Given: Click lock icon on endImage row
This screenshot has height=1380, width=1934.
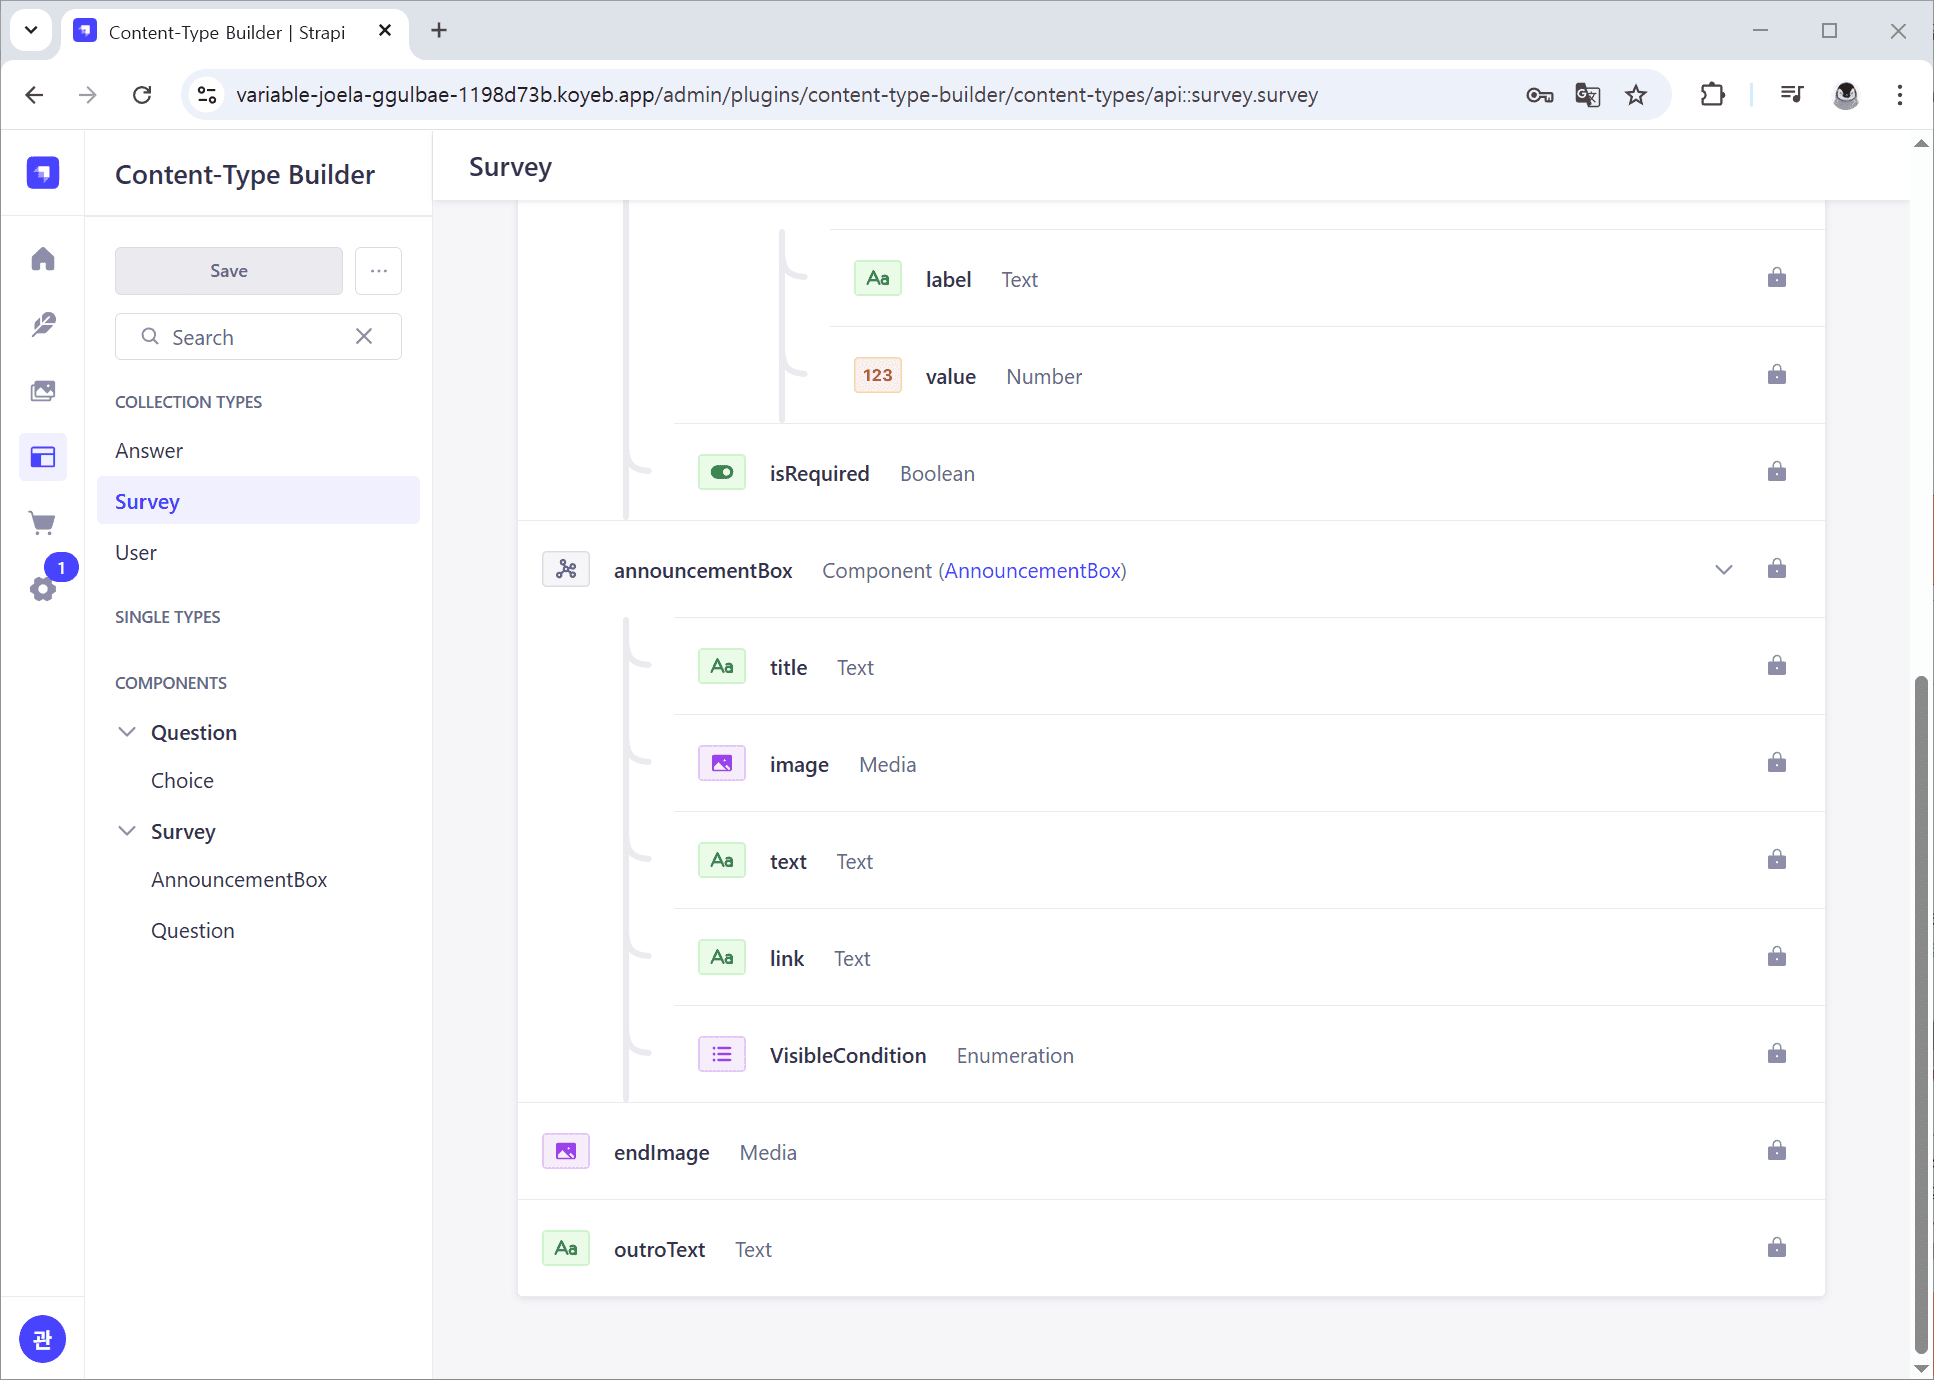Looking at the screenshot, I should 1776,1151.
